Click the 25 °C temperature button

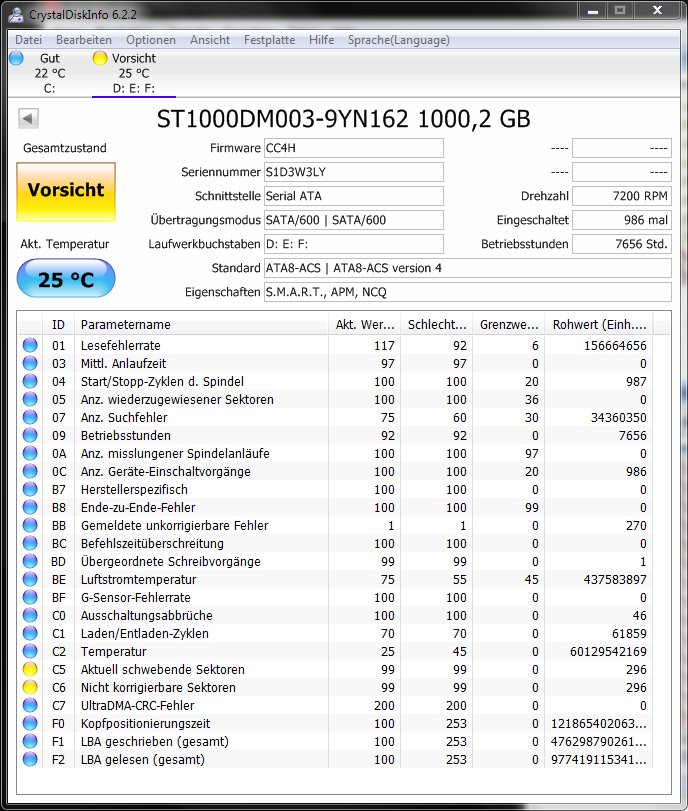click(66, 279)
